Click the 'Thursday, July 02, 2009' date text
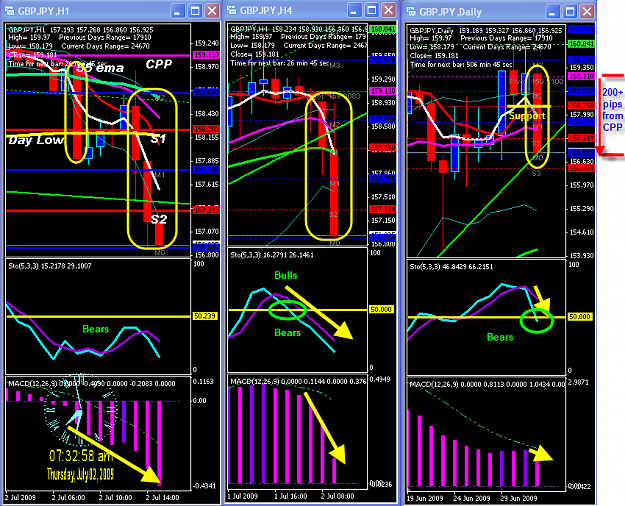The height and width of the screenshot is (506, 625). (x=81, y=474)
